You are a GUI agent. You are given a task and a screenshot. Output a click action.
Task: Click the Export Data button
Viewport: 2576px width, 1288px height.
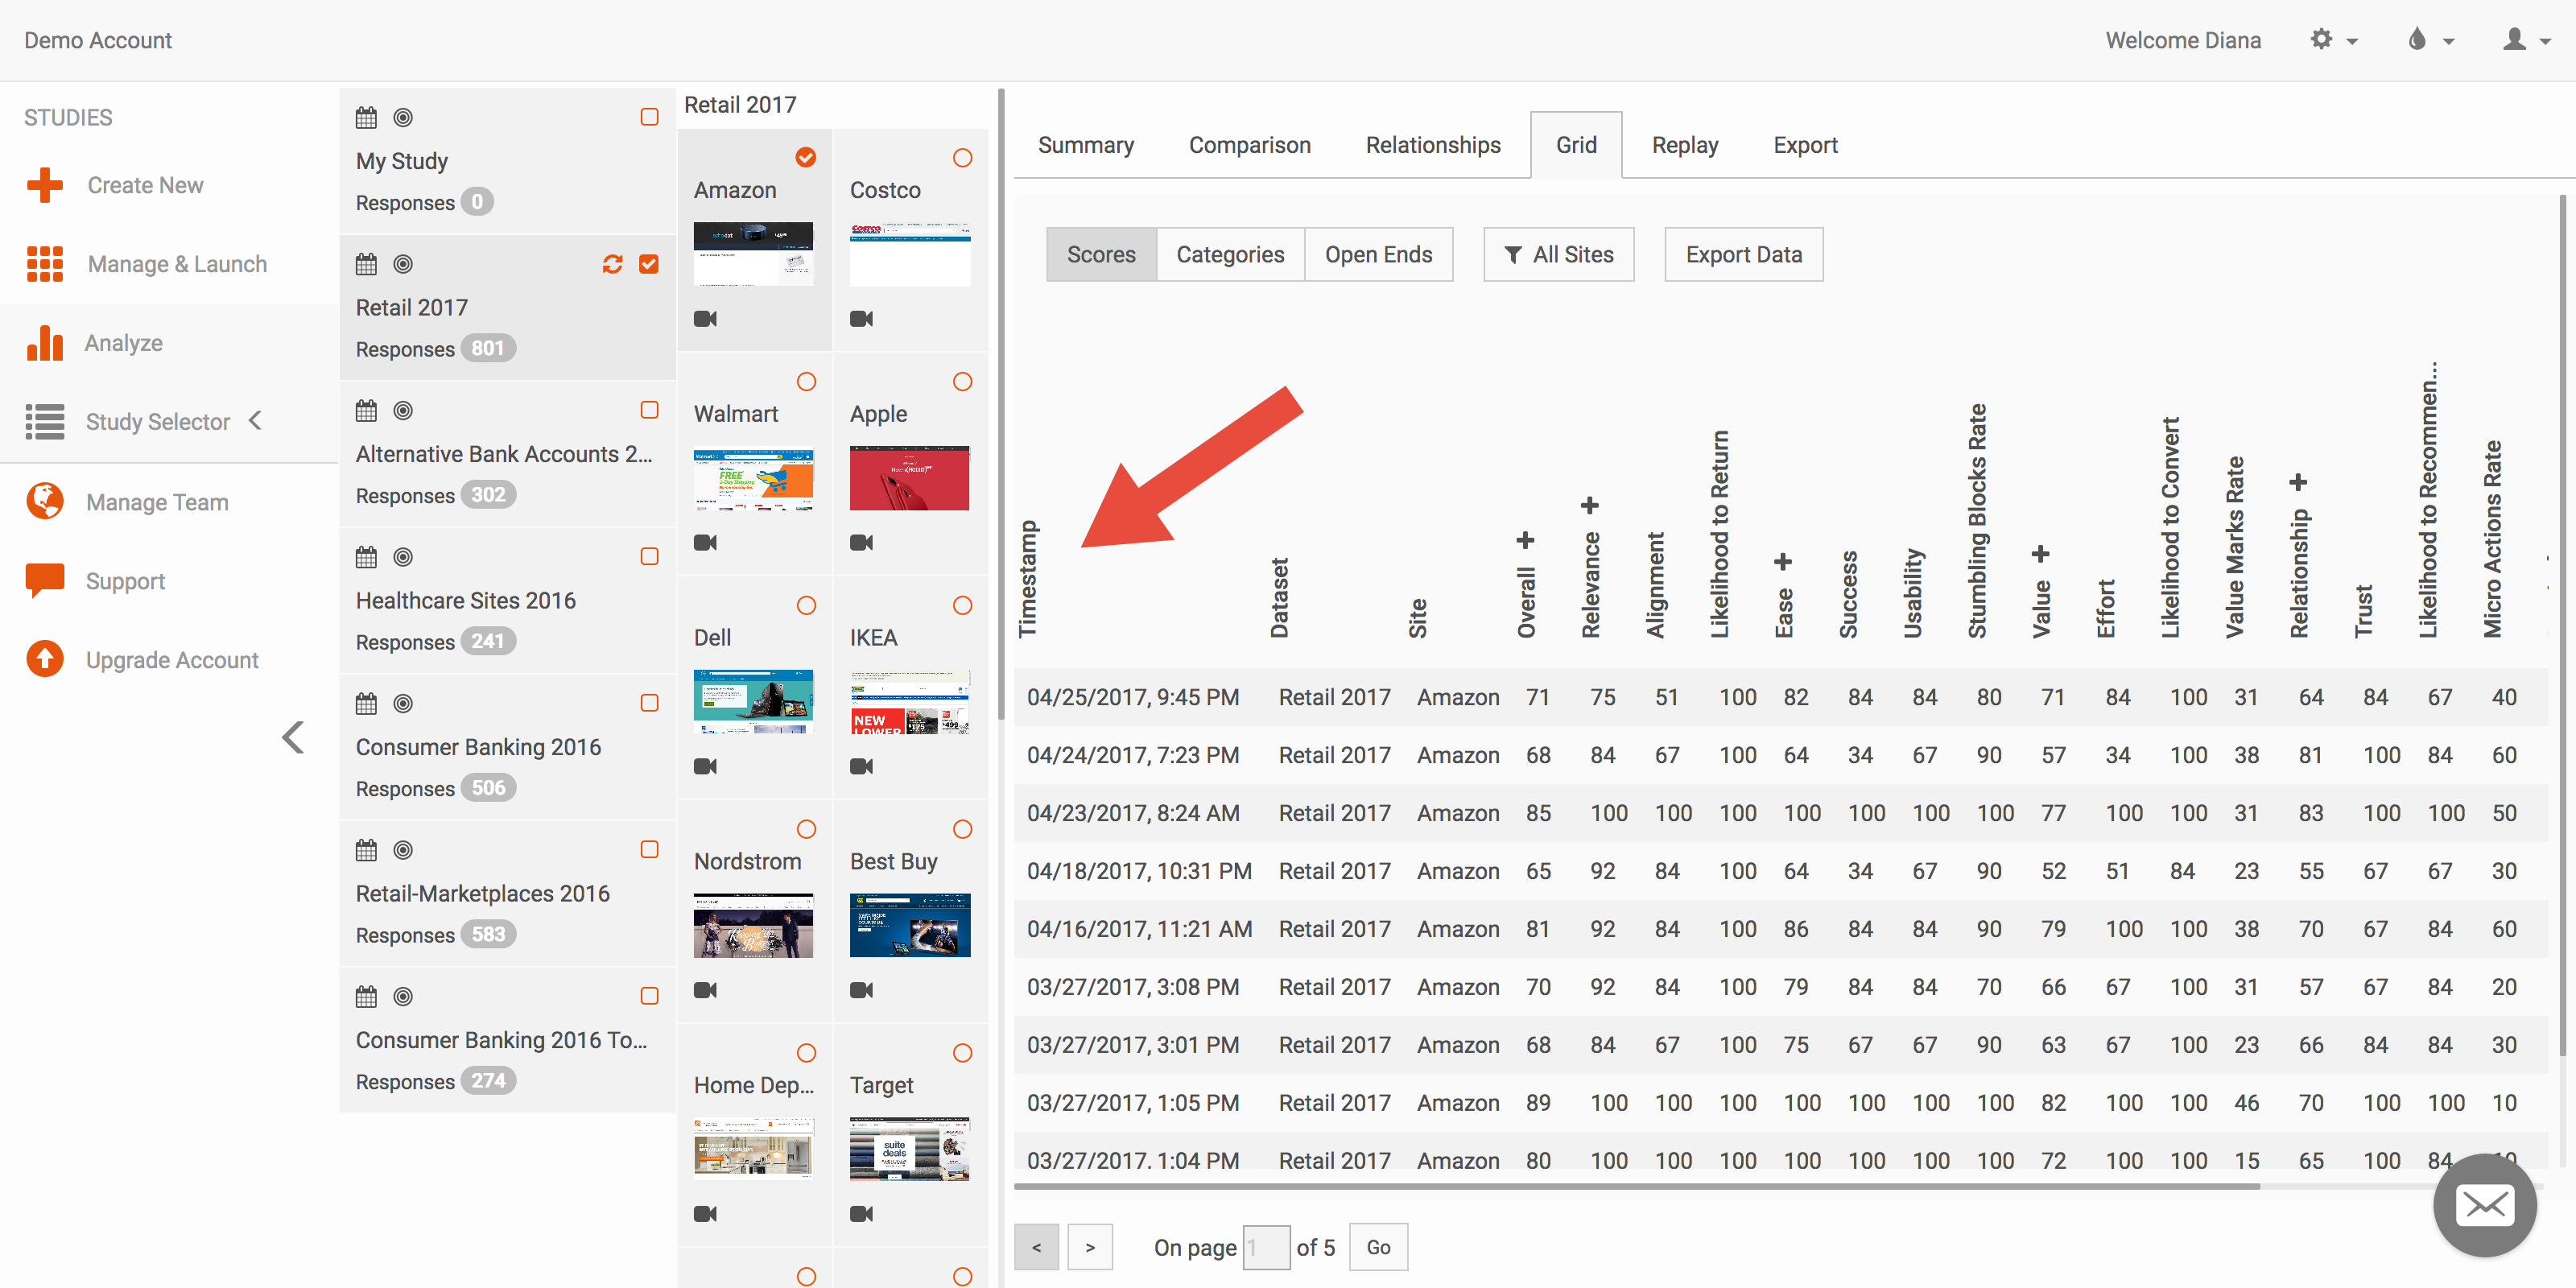pos(1743,254)
